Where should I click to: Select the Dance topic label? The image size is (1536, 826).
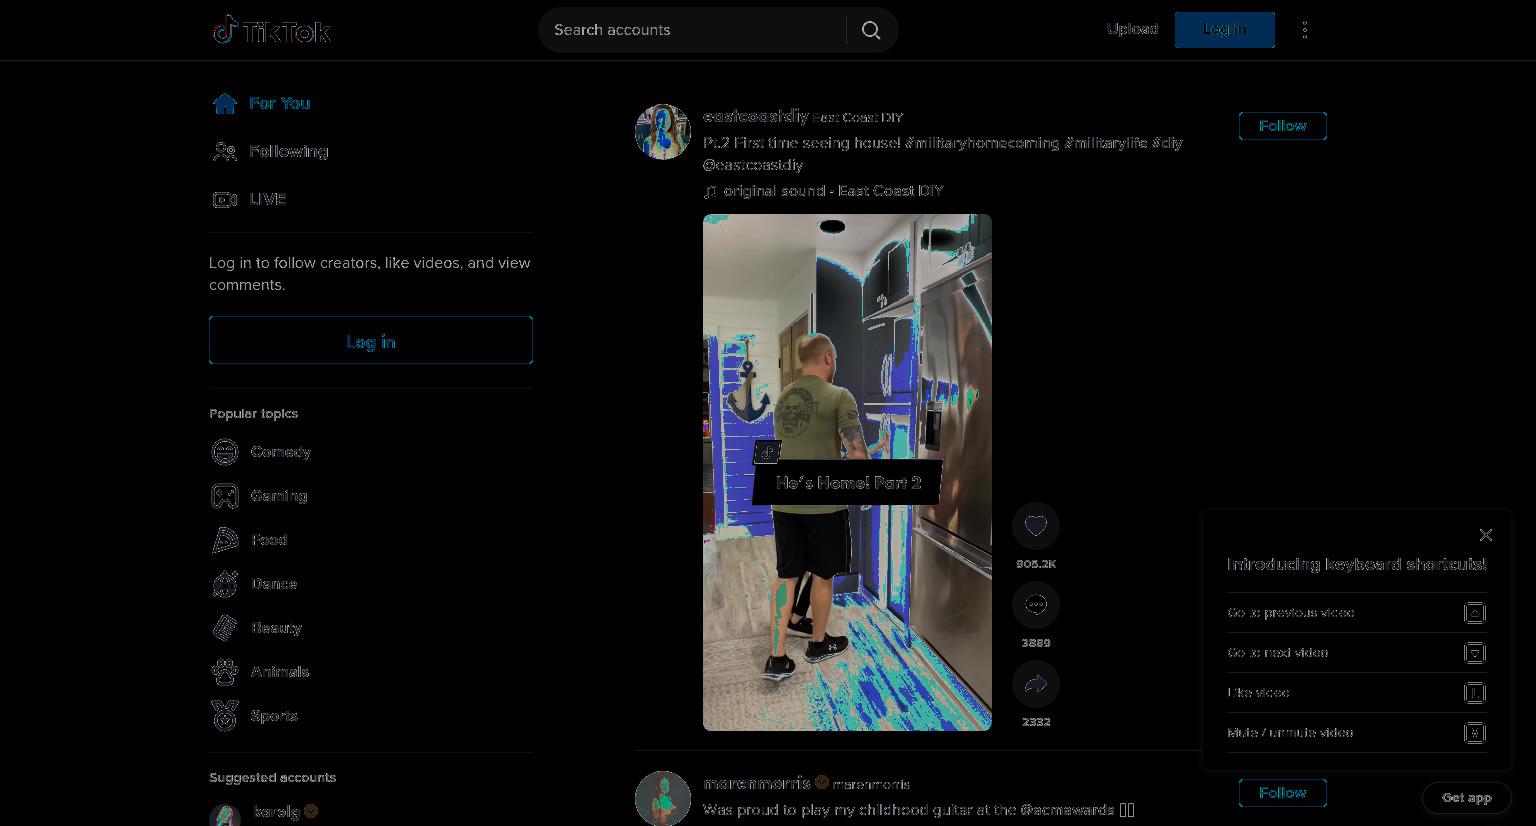[274, 584]
